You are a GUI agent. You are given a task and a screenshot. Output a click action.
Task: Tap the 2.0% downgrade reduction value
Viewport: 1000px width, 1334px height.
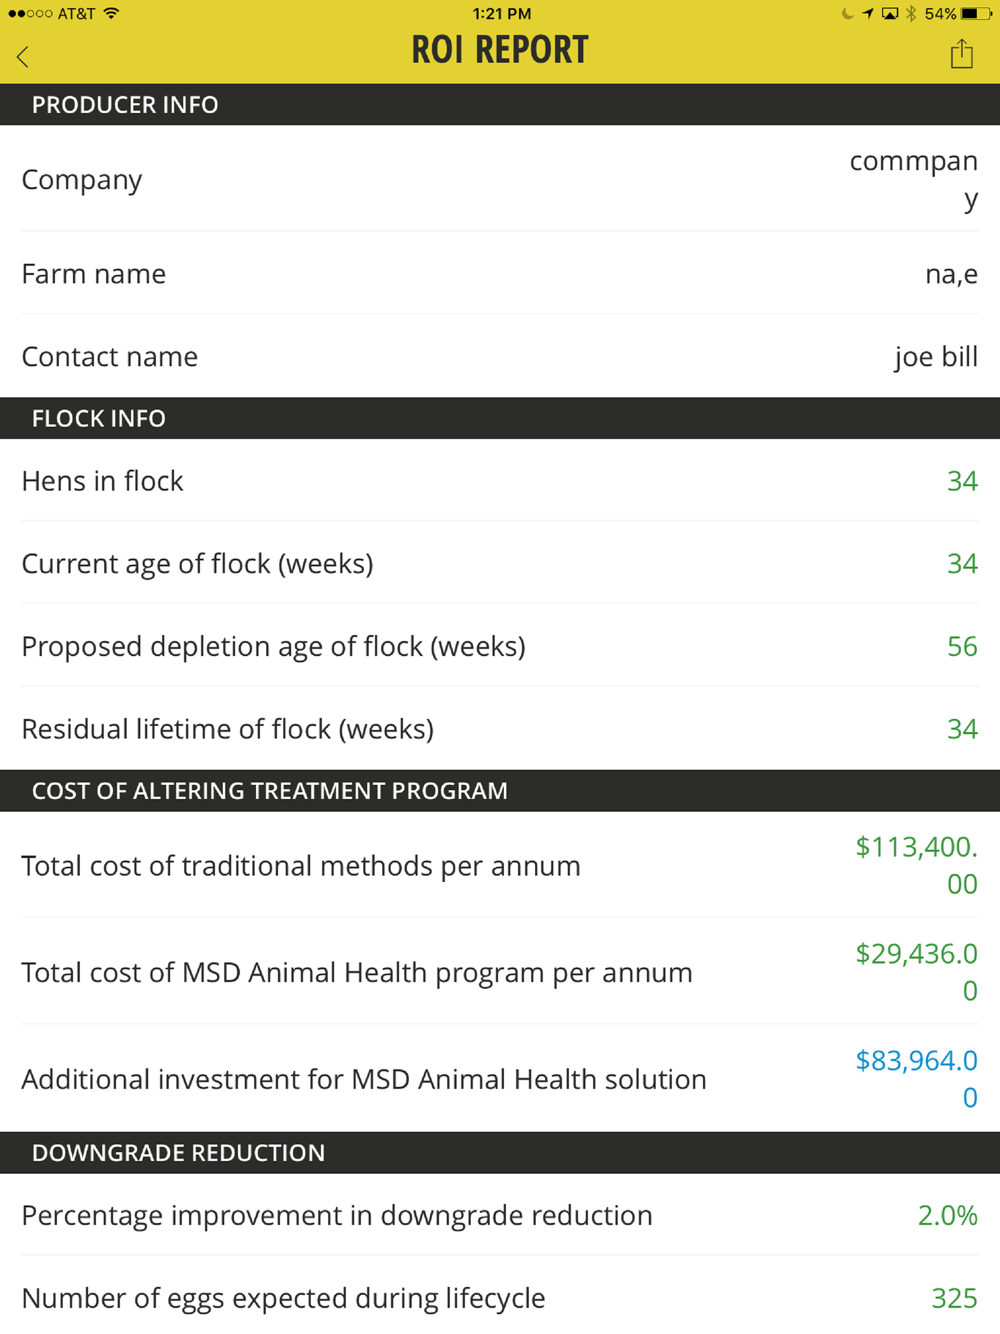[948, 1215]
